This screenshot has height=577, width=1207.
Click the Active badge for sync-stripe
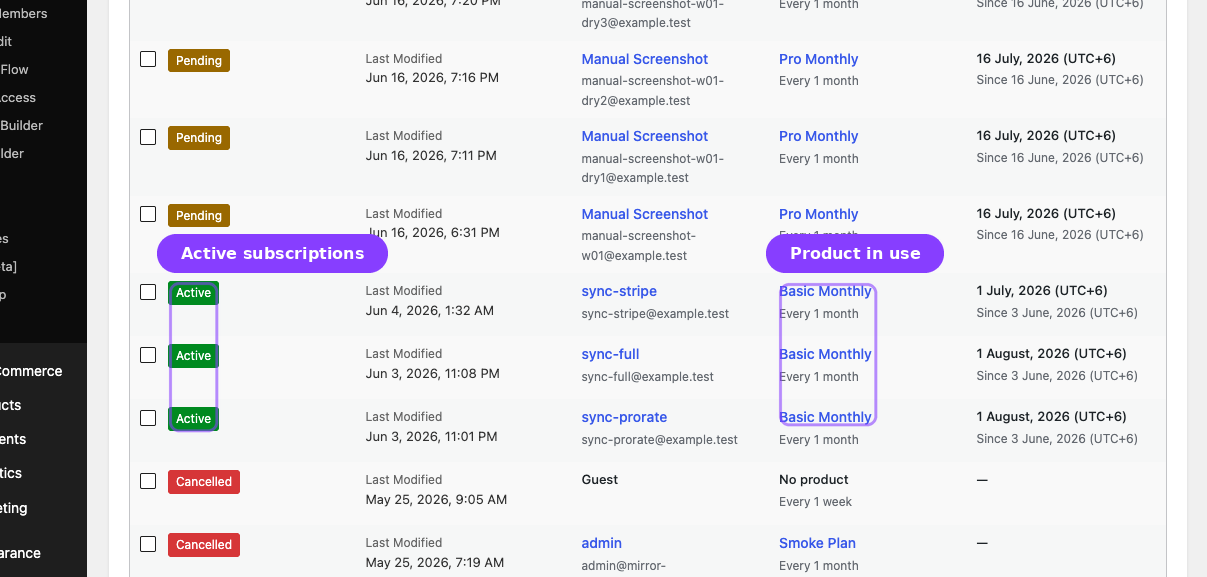pos(193,293)
